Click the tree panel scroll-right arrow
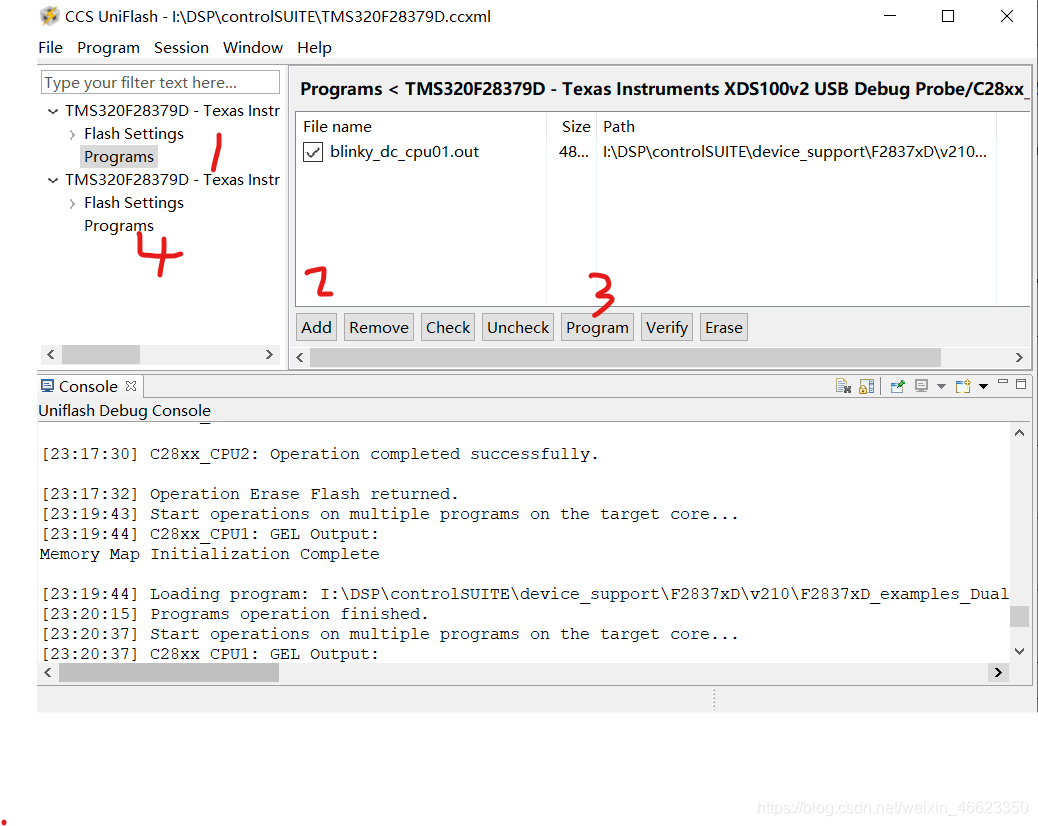 tap(269, 355)
